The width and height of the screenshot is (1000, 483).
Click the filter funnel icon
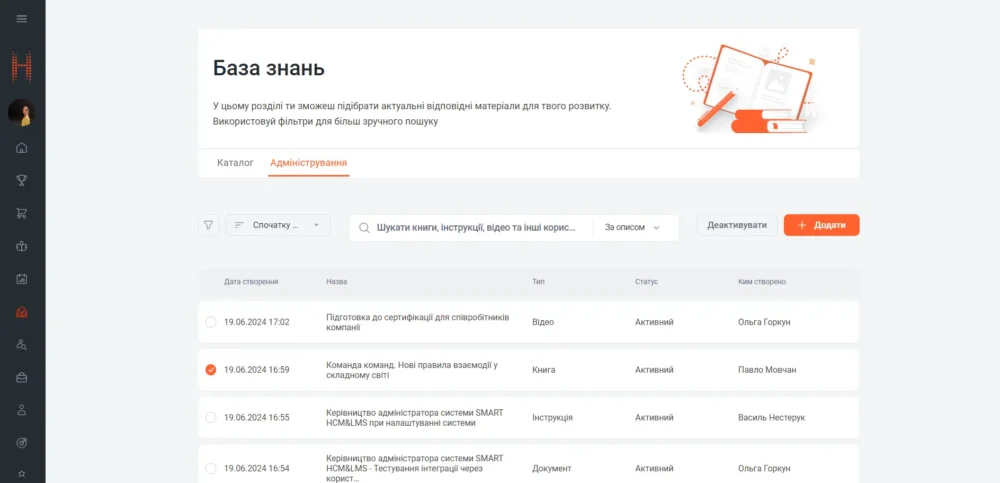click(x=208, y=226)
